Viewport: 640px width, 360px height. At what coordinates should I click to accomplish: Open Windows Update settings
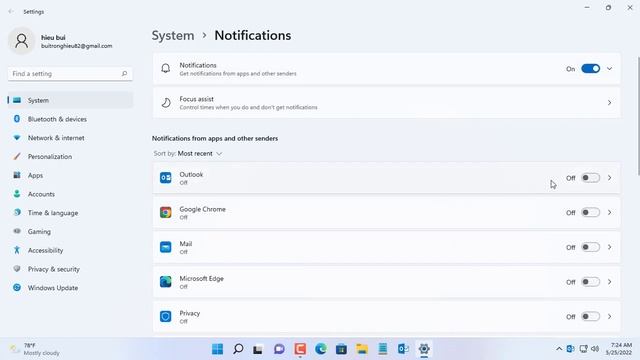[x=70, y=288]
